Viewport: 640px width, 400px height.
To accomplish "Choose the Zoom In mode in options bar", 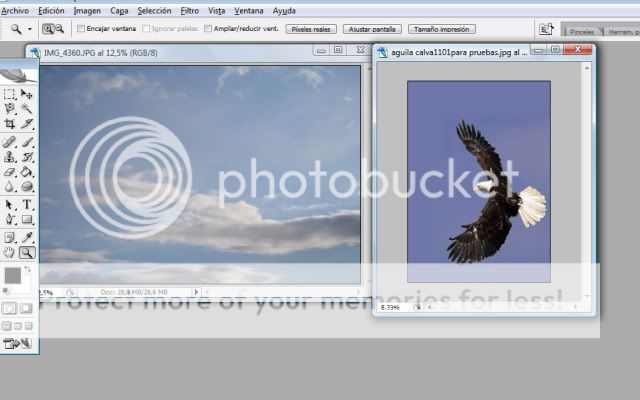I will click(x=48, y=29).
